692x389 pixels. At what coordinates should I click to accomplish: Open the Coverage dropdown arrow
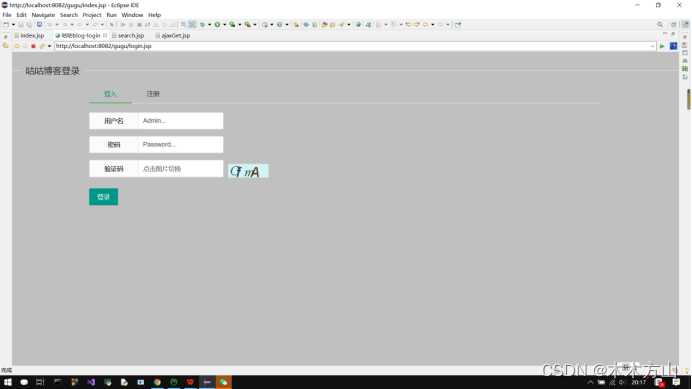pyautogui.click(x=240, y=25)
